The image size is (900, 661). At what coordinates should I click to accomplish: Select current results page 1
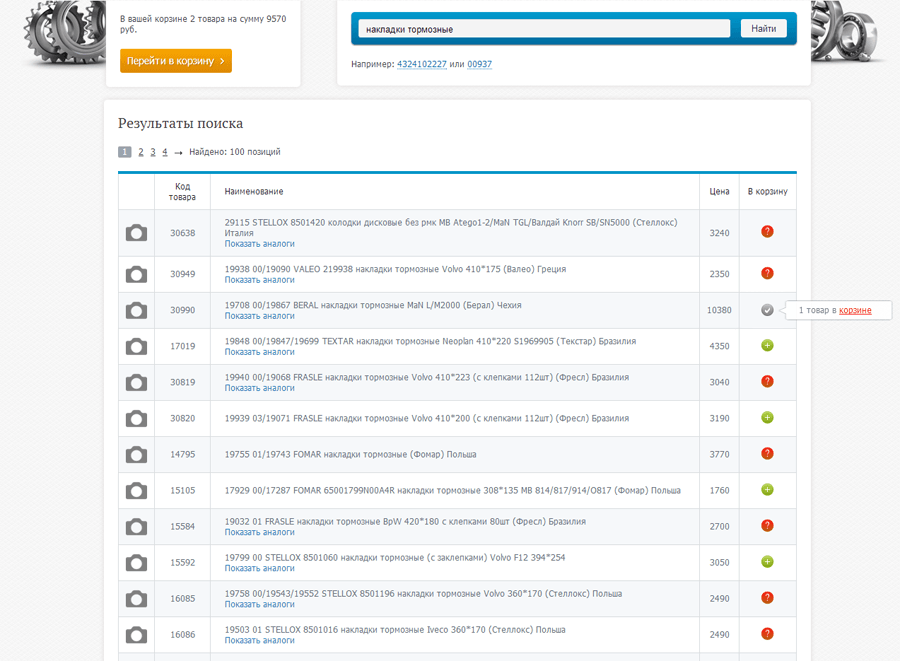[x=125, y=152]
